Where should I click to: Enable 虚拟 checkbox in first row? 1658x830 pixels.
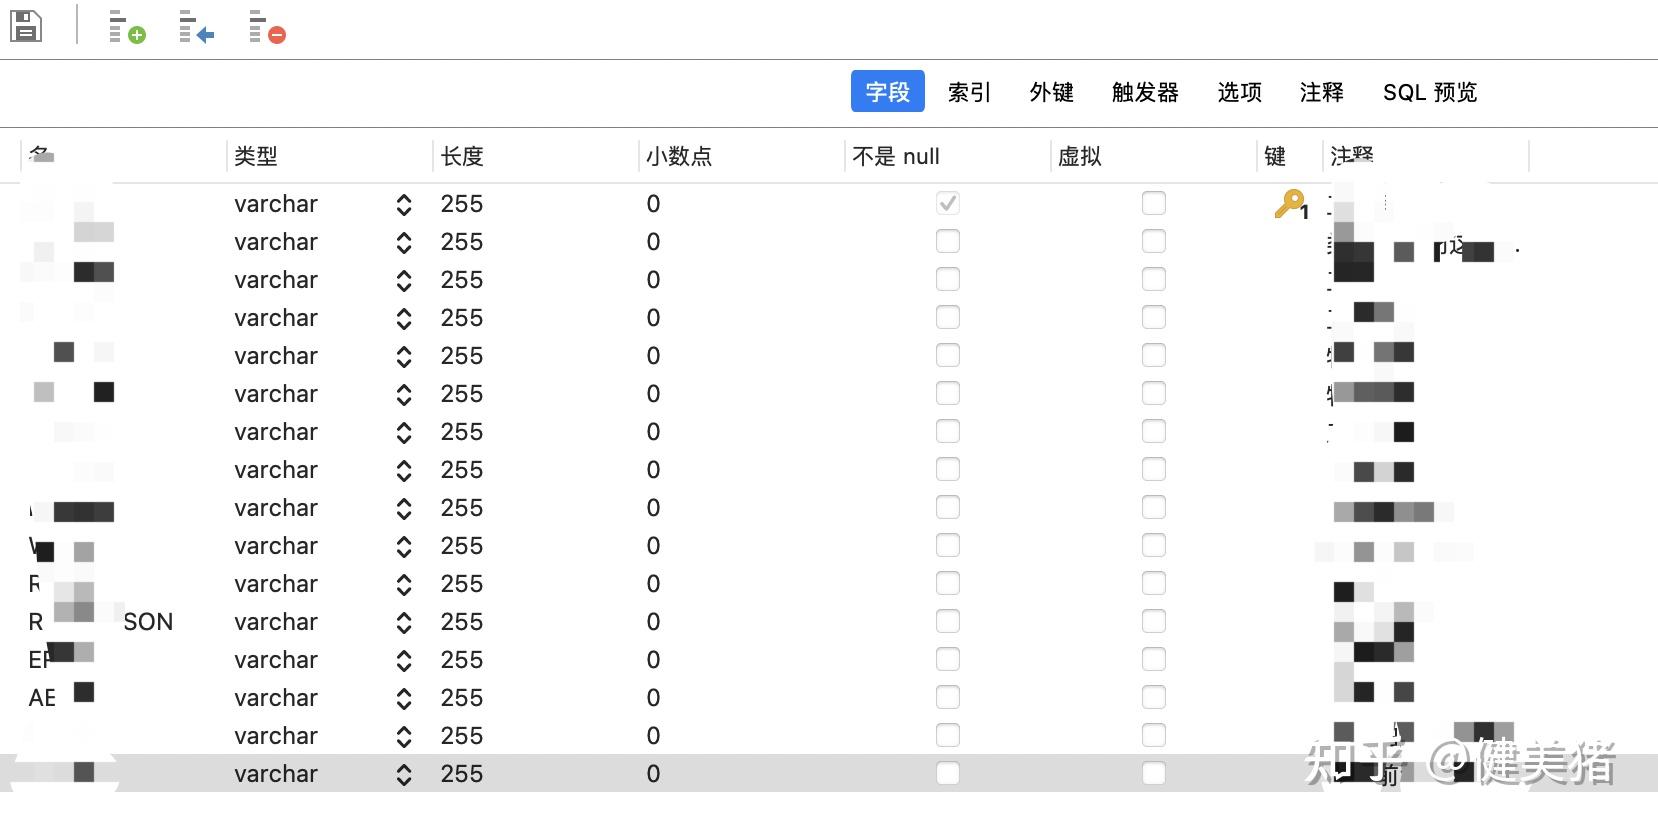click(1154, 204)
